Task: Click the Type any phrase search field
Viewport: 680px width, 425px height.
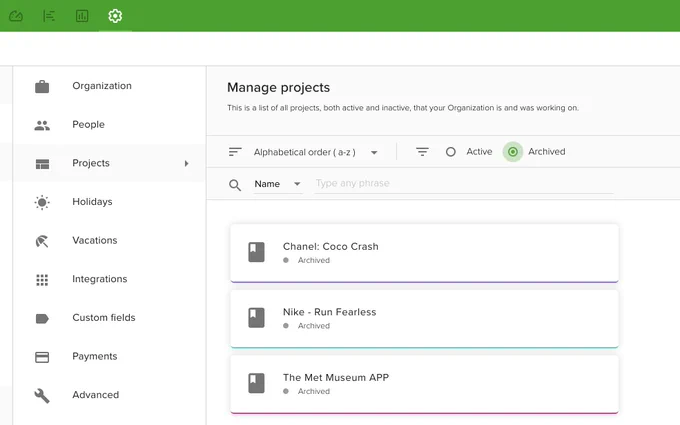Action: pos(464,183)
